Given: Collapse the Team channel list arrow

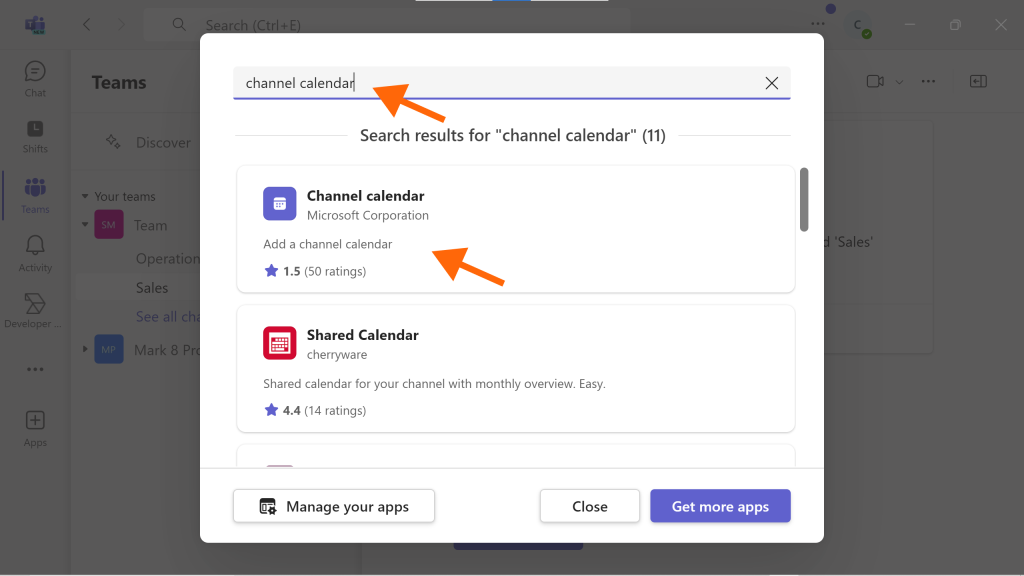Looking at the screenshot, I should coord(85,225).
